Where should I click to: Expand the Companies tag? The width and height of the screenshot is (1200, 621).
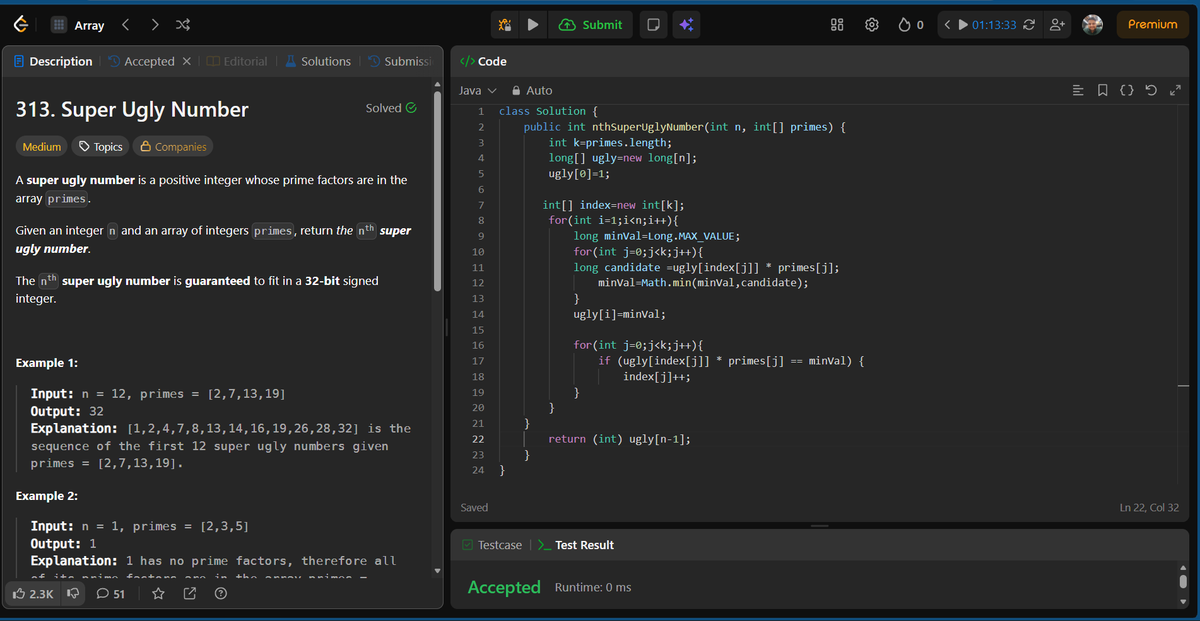[x=173, y=147]
